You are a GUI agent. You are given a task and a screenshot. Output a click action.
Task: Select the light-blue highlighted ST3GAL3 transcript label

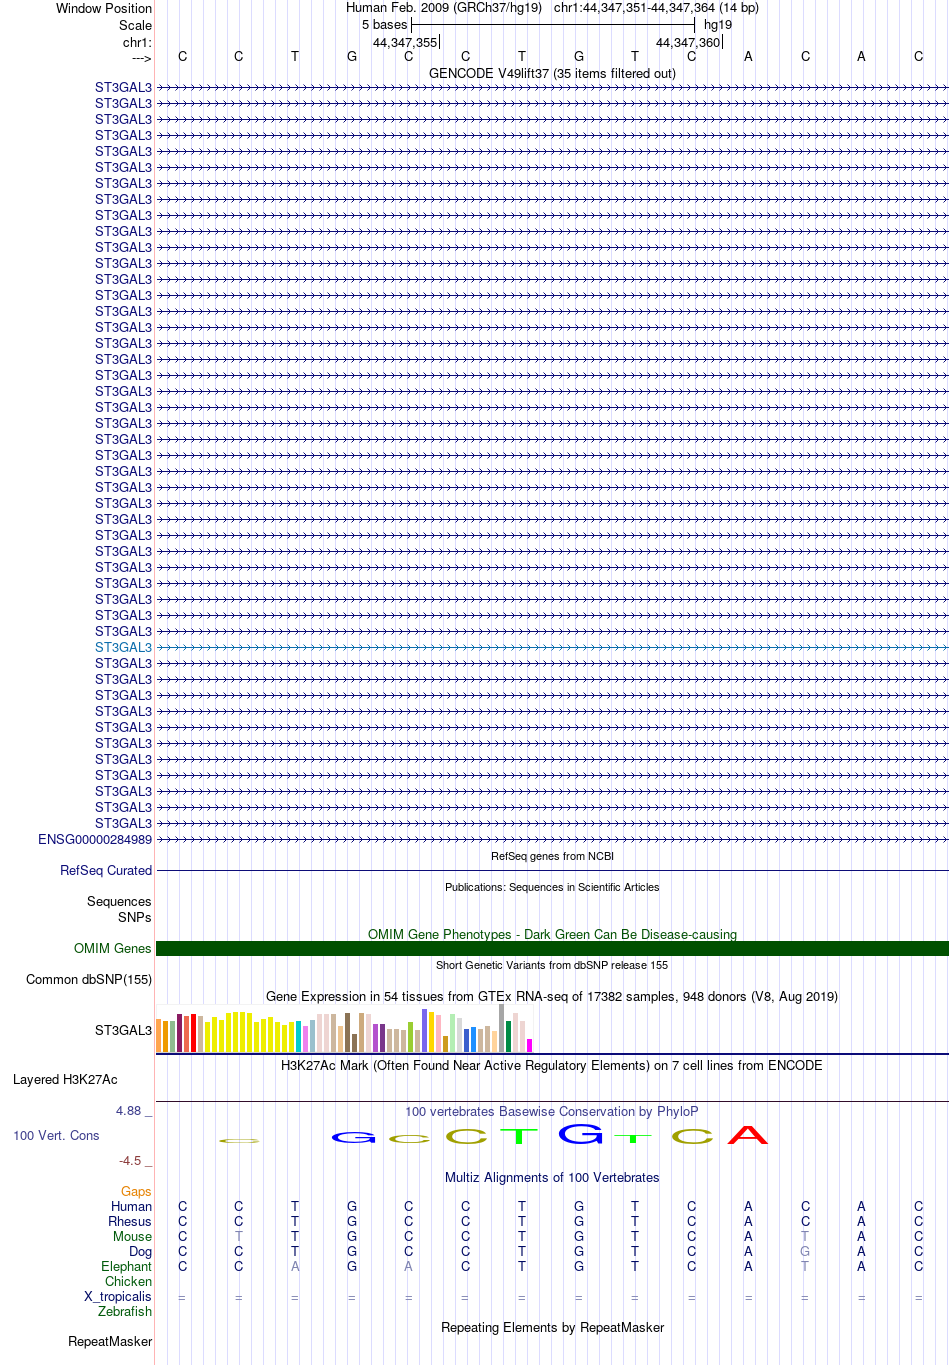click(x=123, y=647)
